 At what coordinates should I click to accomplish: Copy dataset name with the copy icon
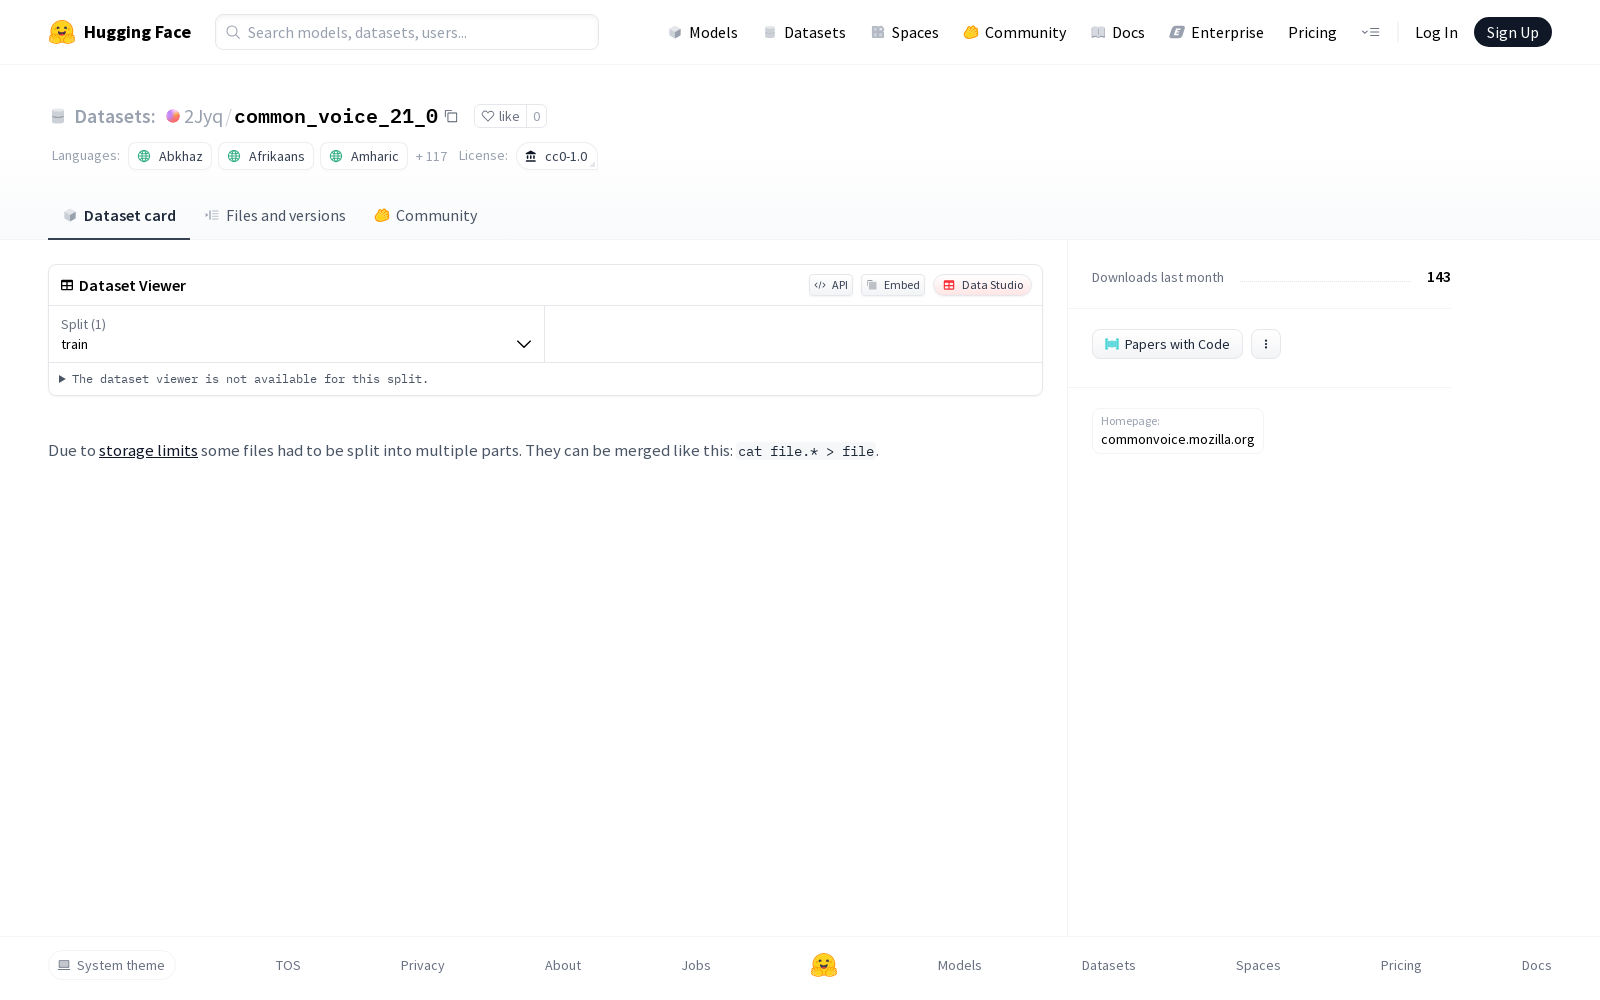coord(451,116)
